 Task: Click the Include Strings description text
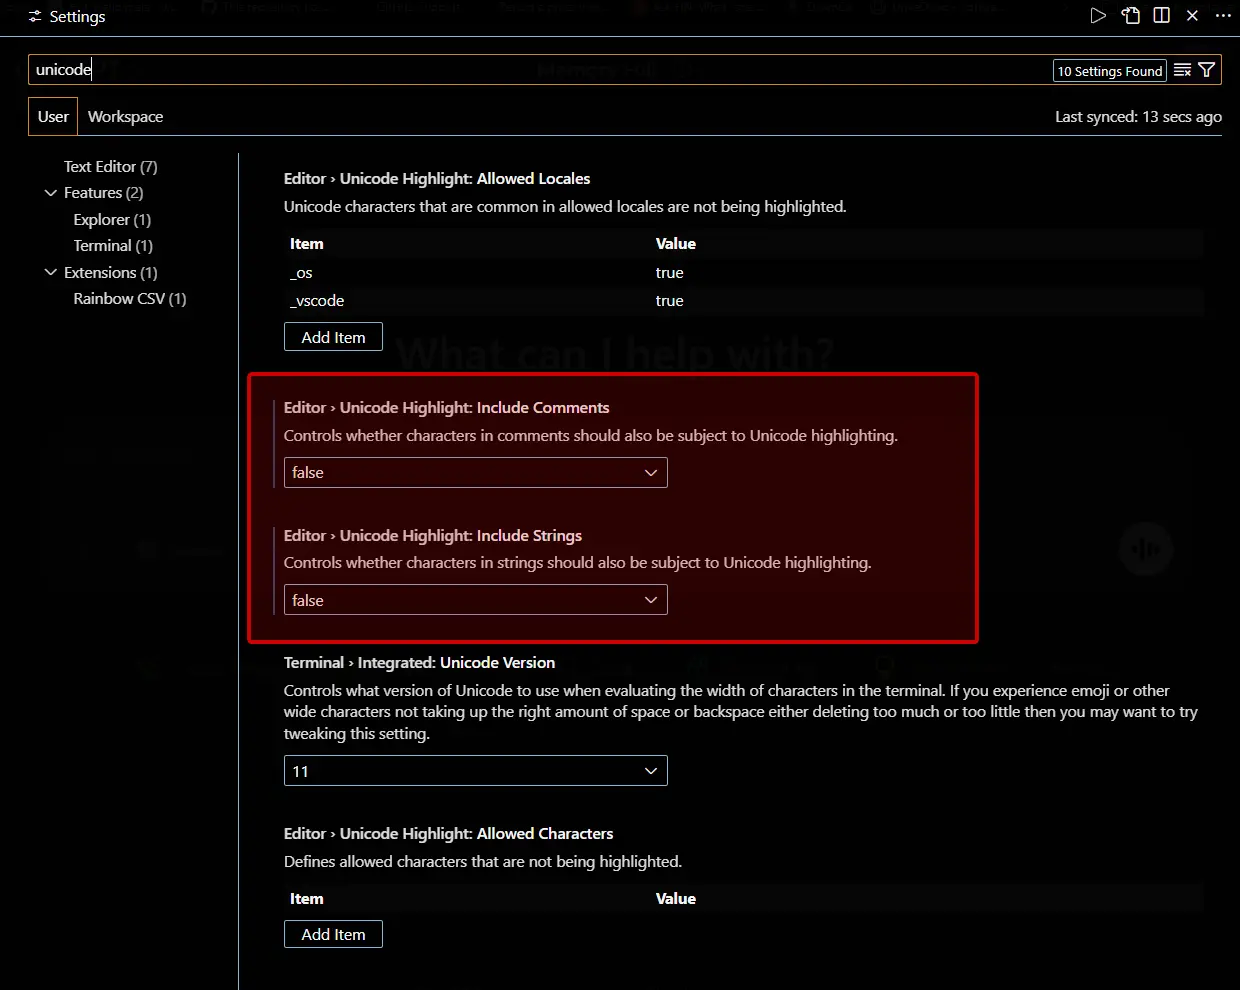578,563
